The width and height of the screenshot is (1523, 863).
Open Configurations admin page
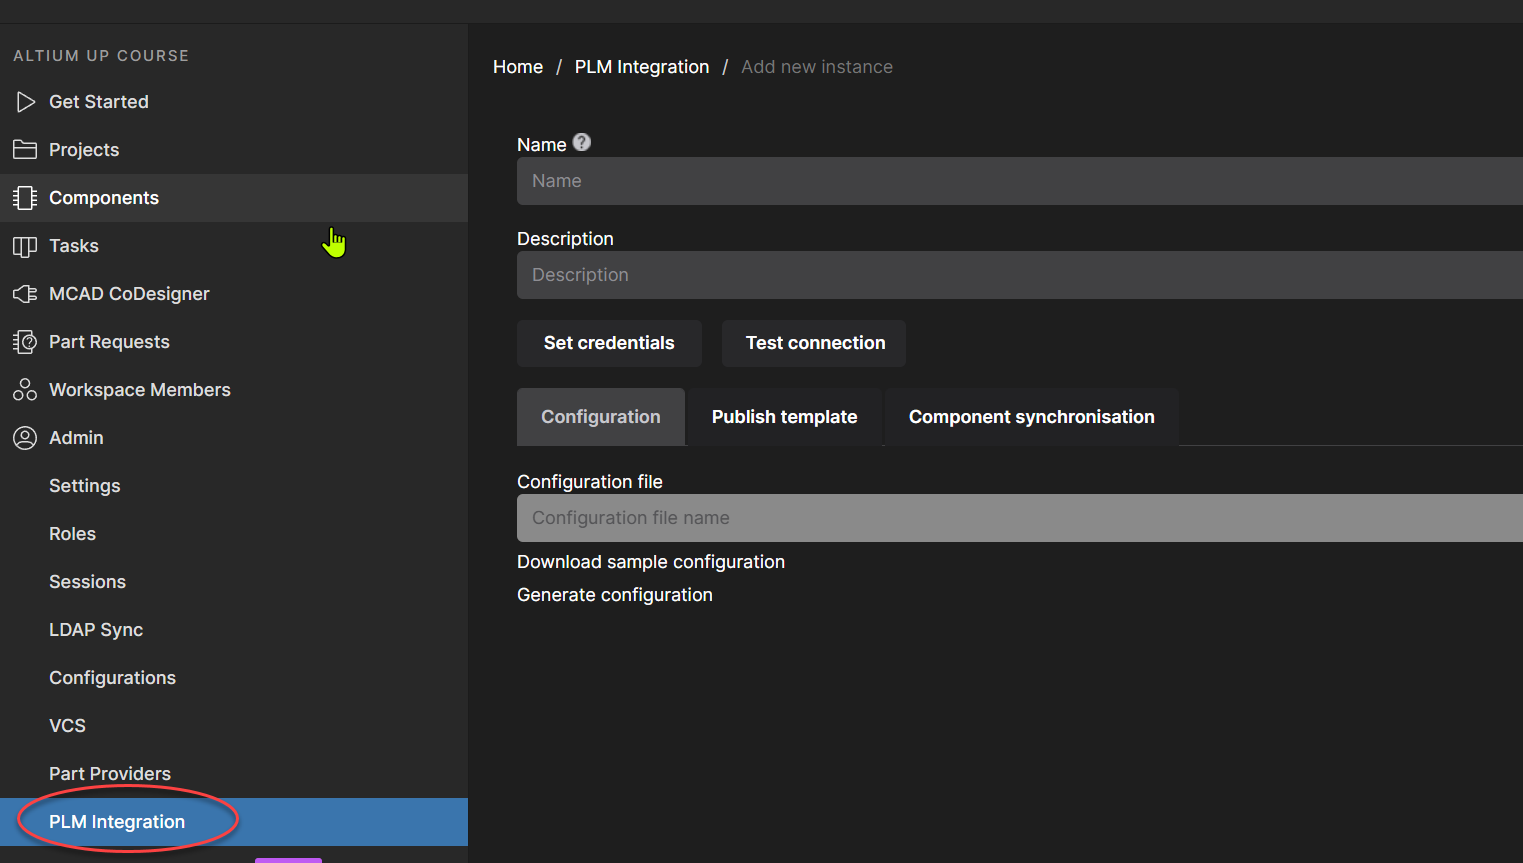pos(234,678)
